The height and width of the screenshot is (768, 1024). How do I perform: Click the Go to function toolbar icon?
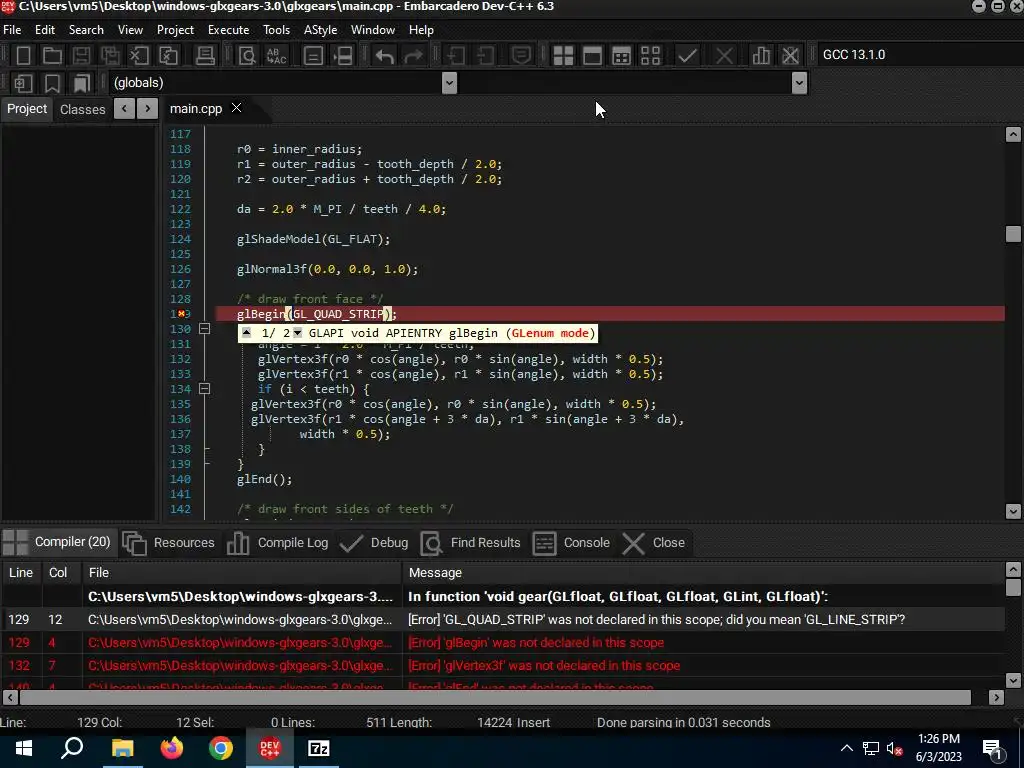pyautogui.click(x=313, y=56)
